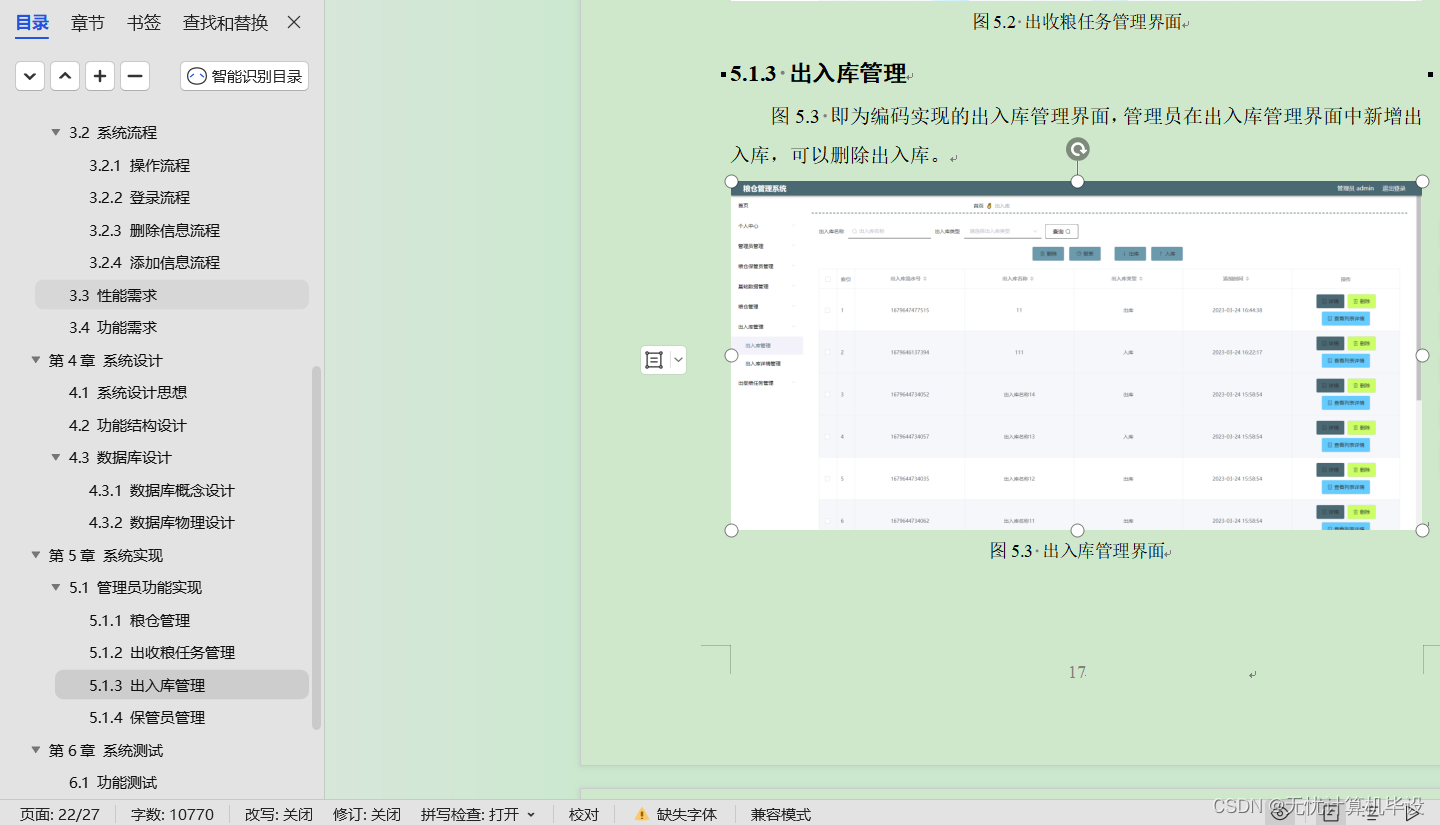Switch to the 书签 (bookmarks) tab
This screenshot has height=825, width=1440.
[143, 22]
